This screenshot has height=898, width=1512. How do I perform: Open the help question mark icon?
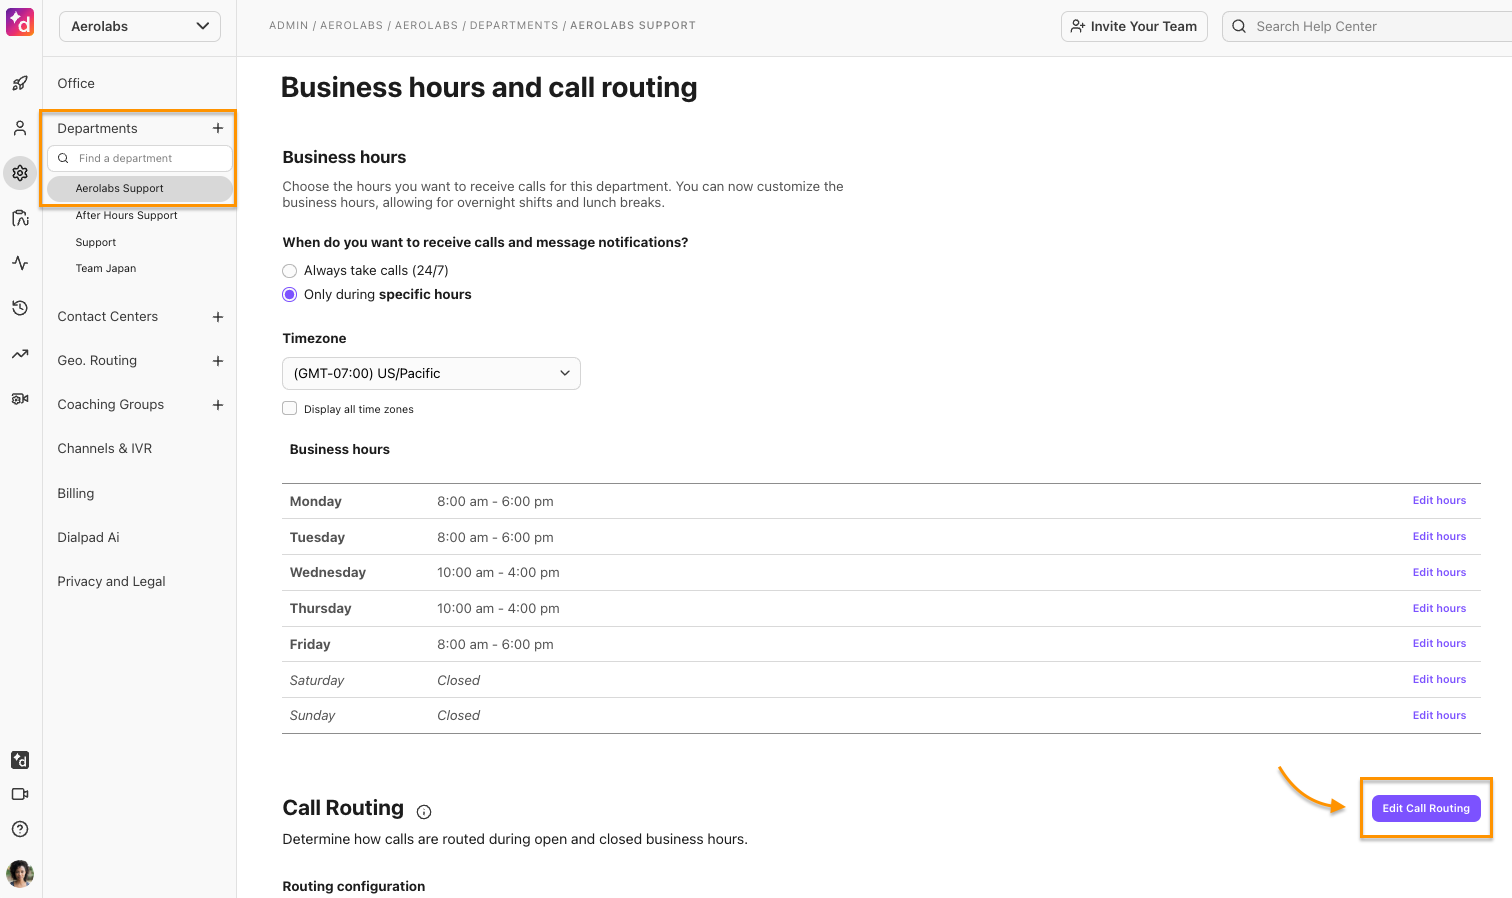(20, 829)
